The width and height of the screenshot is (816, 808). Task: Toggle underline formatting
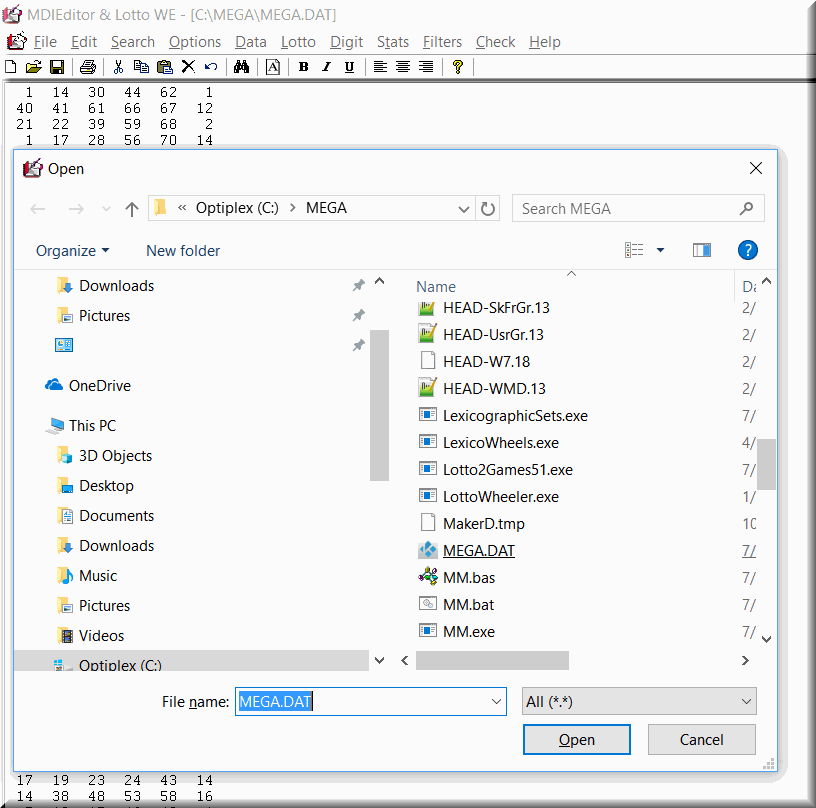coord(349,67)
